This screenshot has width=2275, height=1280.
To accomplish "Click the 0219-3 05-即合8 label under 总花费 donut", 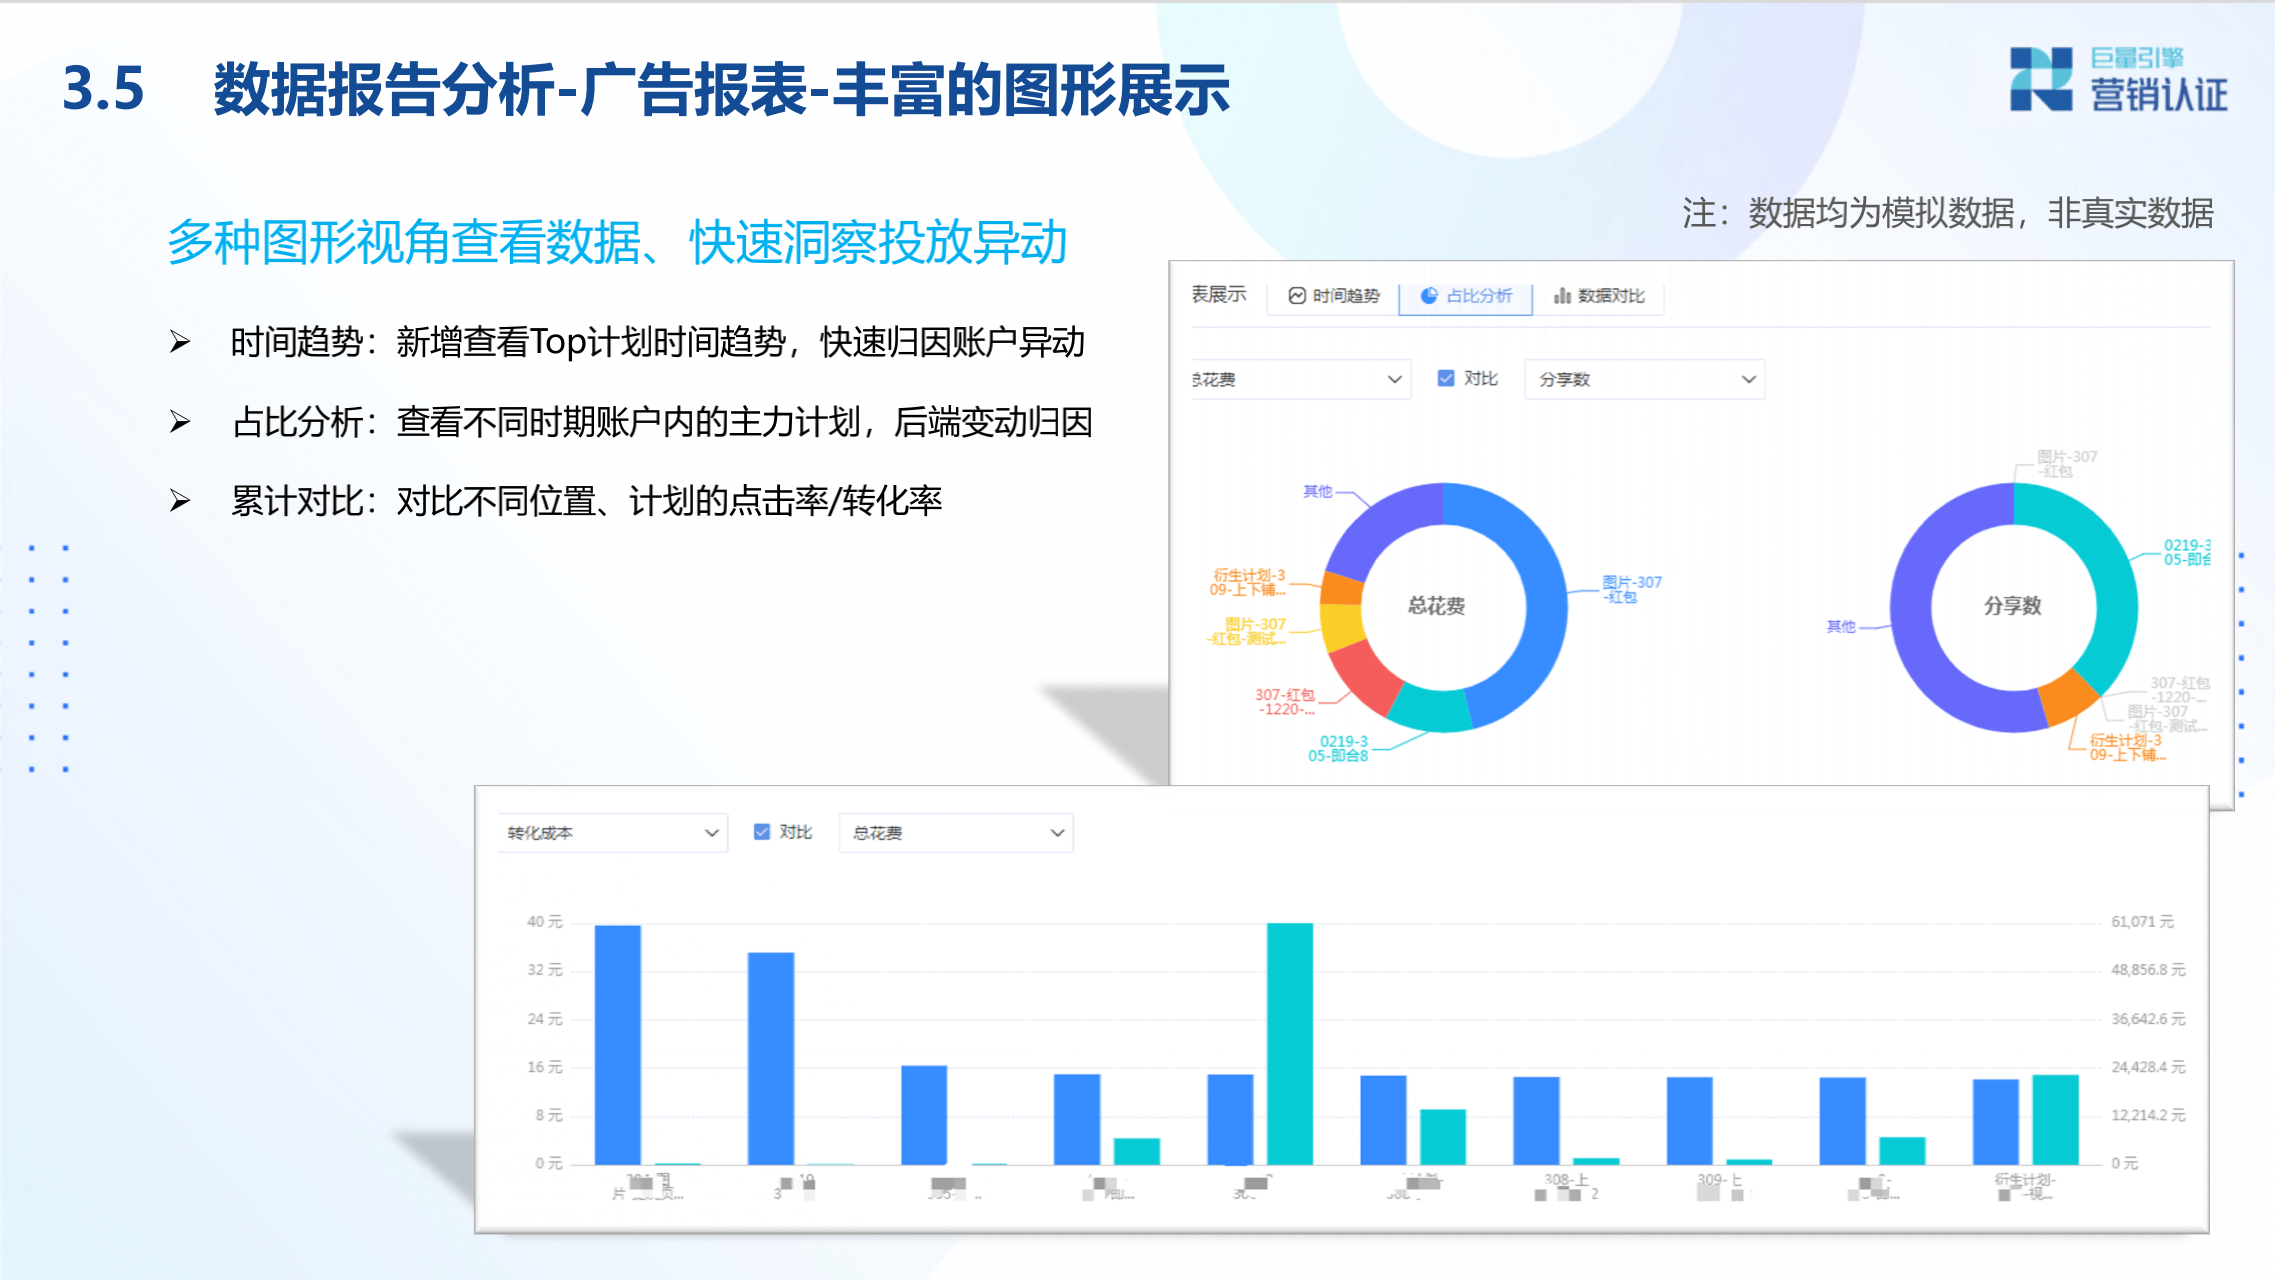I will pos(1338,749).
